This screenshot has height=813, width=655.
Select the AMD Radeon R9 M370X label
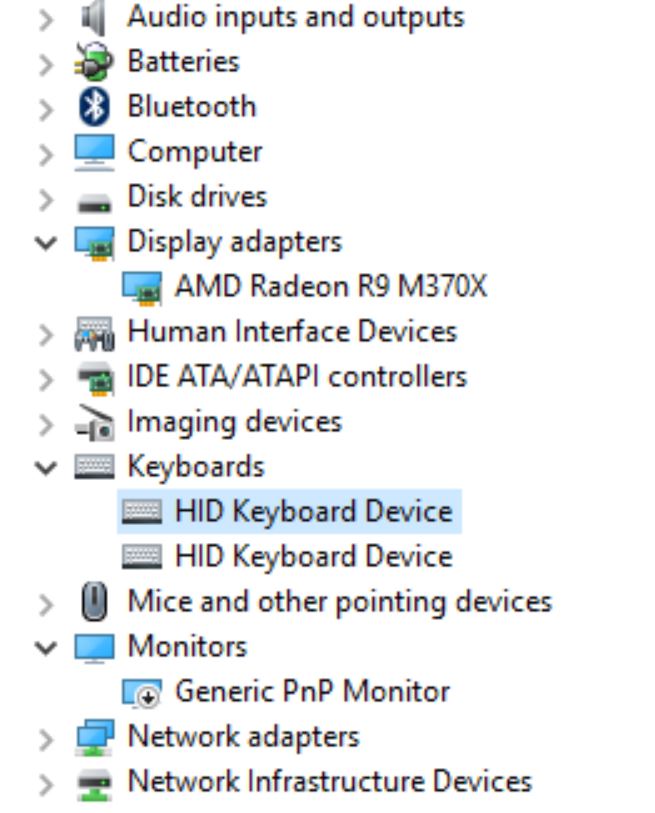click(x=330, y=287)
